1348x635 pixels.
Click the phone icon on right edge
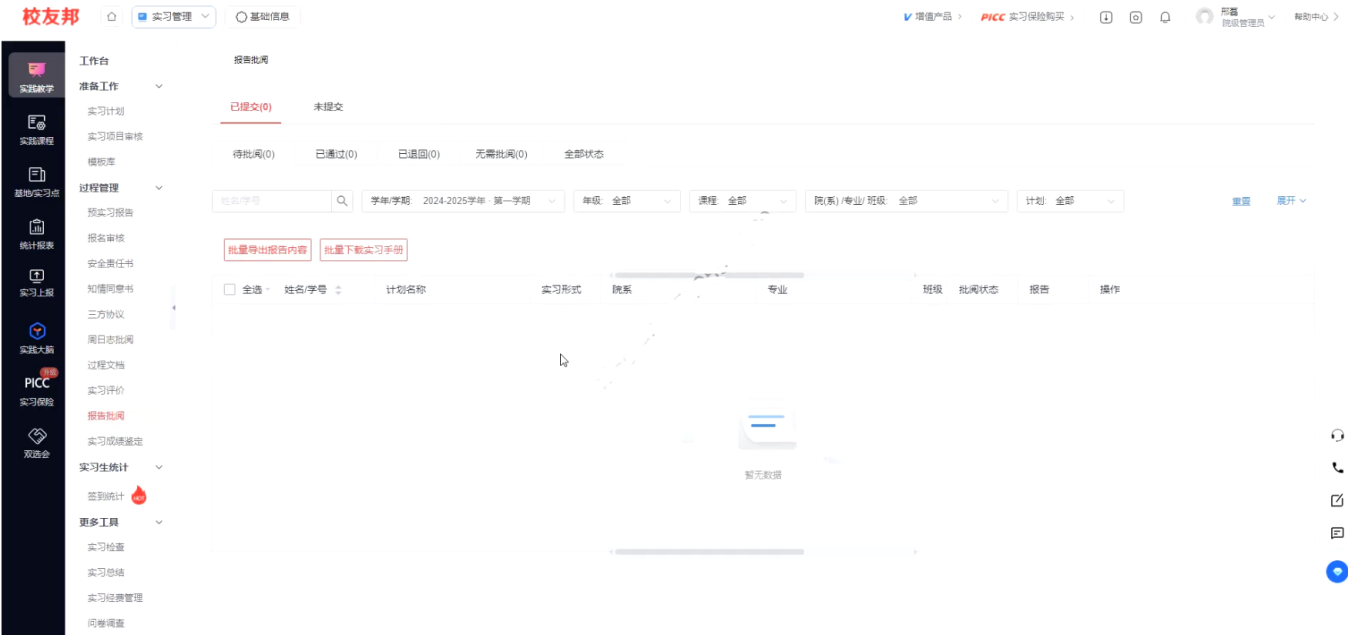[x=1337, y=467]
